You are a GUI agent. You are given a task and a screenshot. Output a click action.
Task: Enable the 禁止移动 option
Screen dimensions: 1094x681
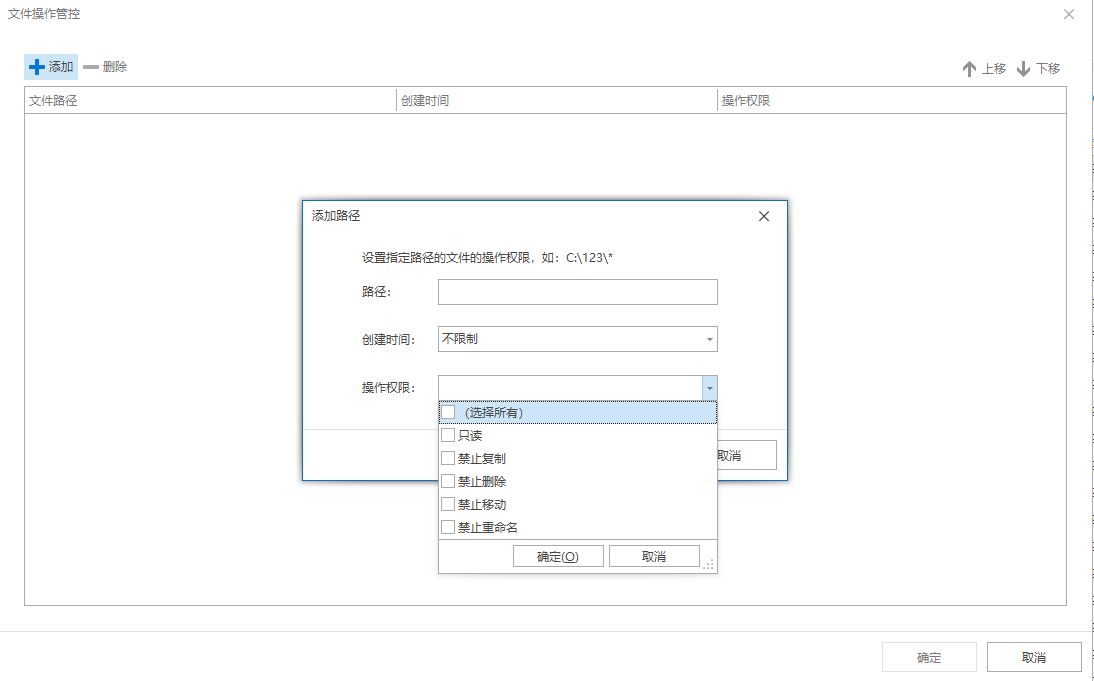[x=448, y=504]
